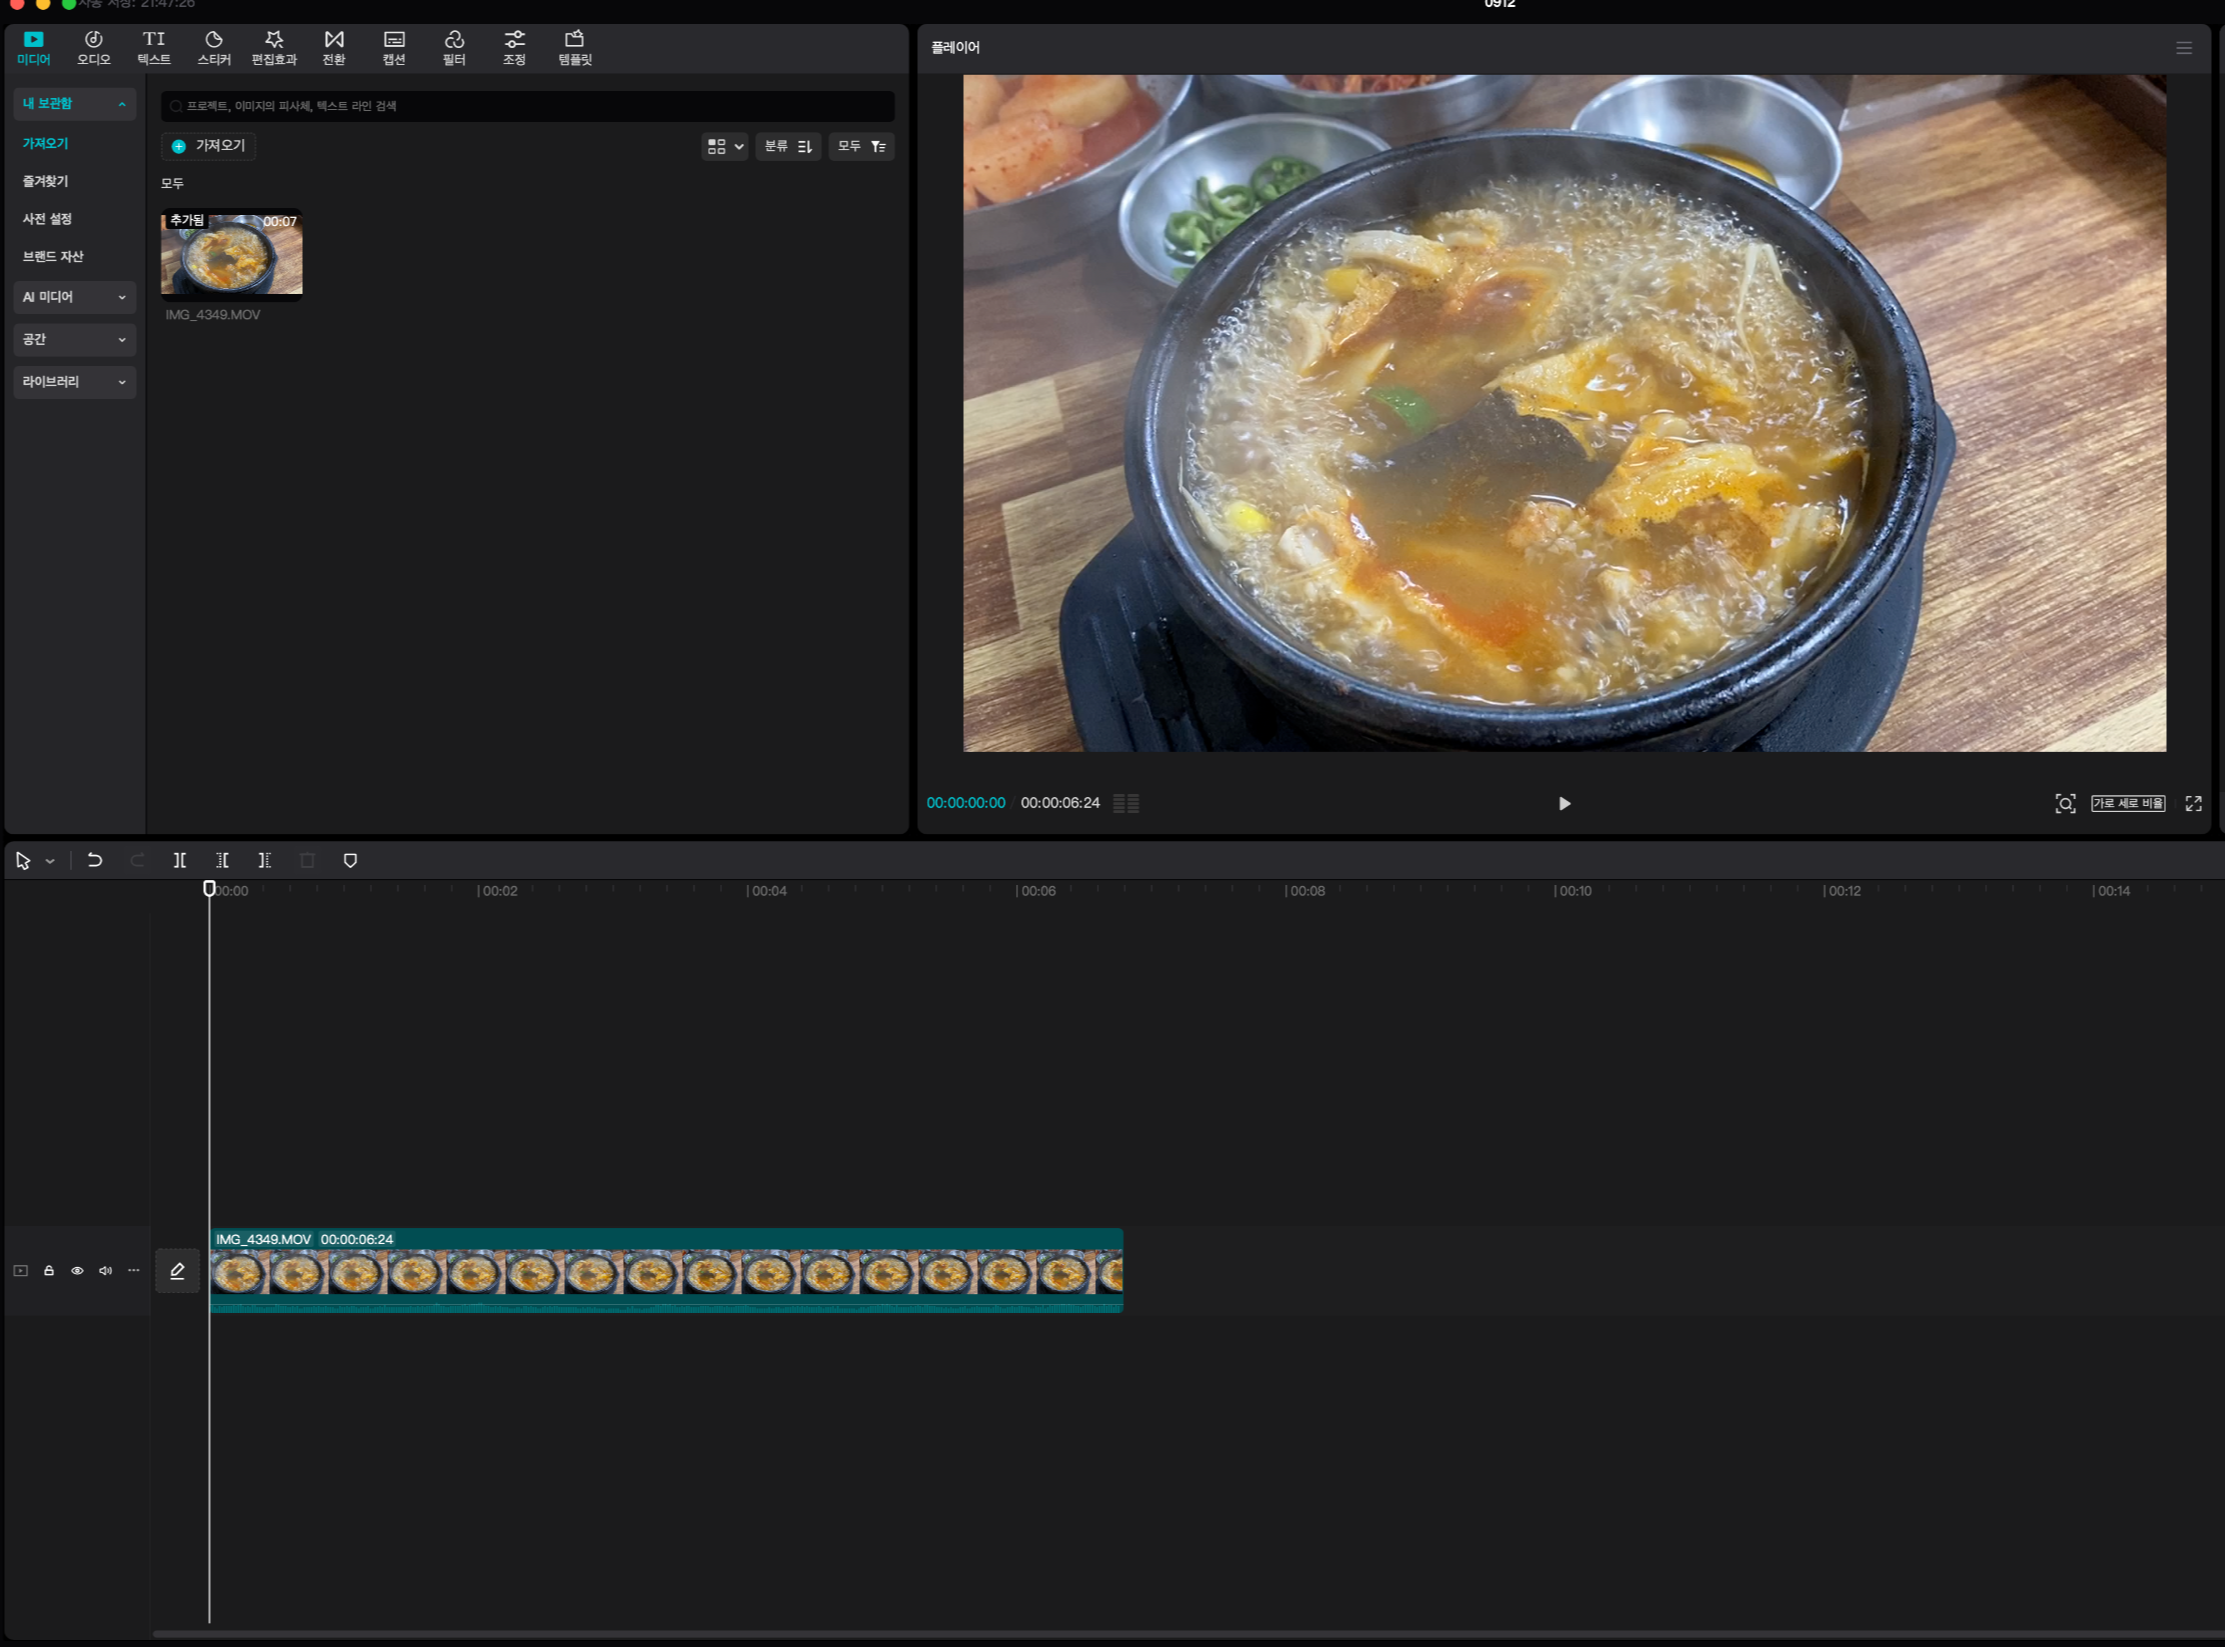The height and width of the screenshot is (1647, 2225).
Task: Enter fullscreen preview in player
Action: [2193, 803]
